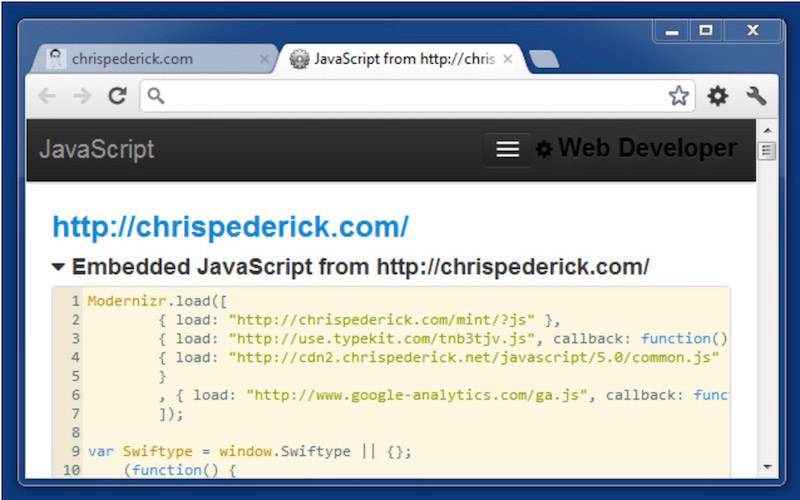
Task: Click the ]); text on line 7
Action: 171,414
